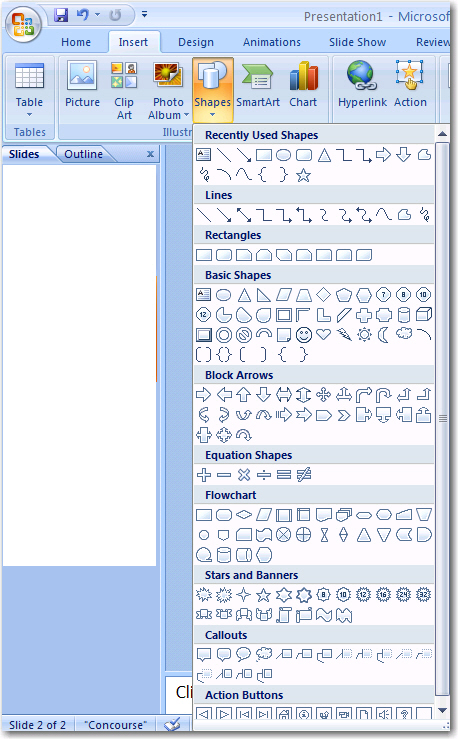Insert a Clip Art image
458x739 pixels.
pos(124,90)
